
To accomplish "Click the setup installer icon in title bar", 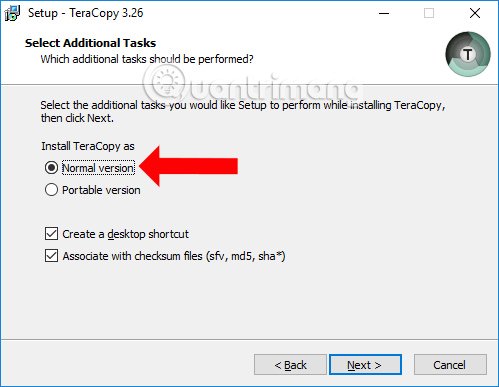I will (x=12, y=13).
